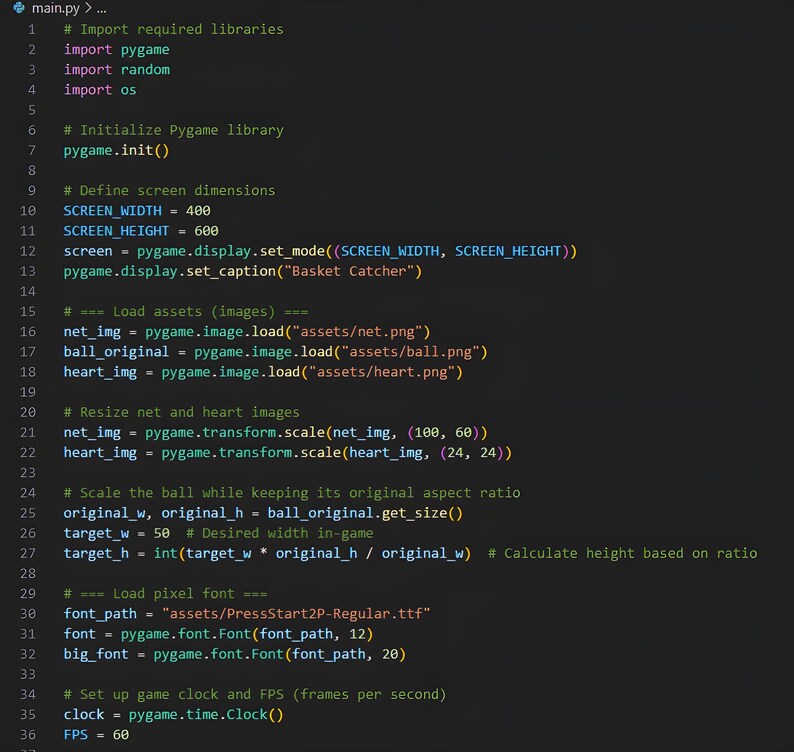Viewport: 794px width, 752px height.
Task: Click the value 400 of SCREEN_WIDTH
Action: [198, 211]
